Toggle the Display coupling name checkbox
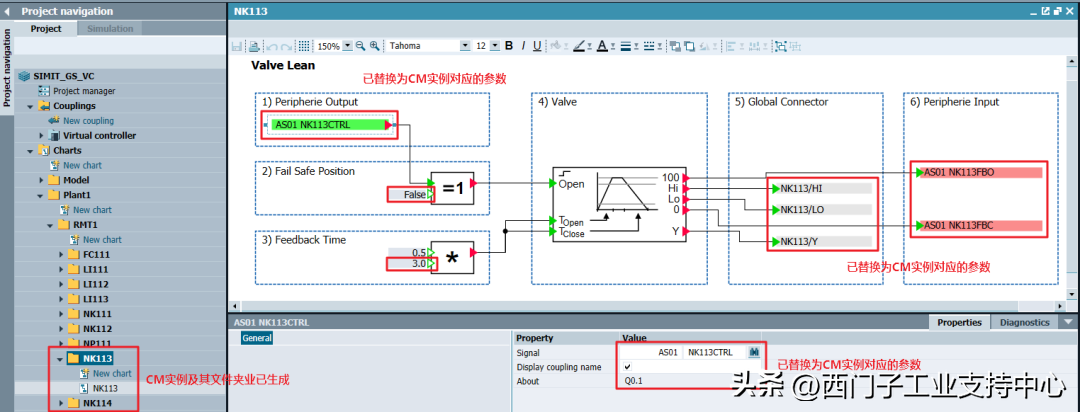Screen dimensions: 1080x412 pyautogui.click(x=627, y=367)
